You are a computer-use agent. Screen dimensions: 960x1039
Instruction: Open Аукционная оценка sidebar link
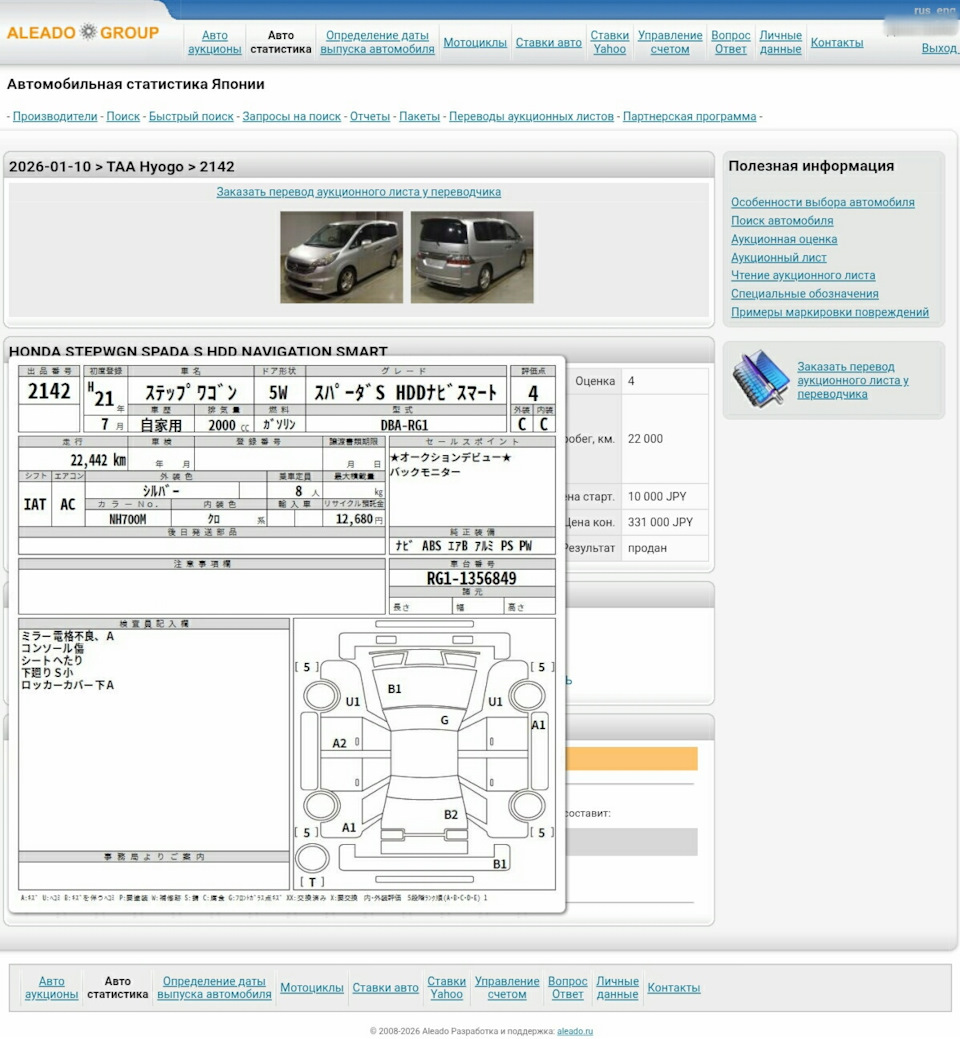point(784,239)
